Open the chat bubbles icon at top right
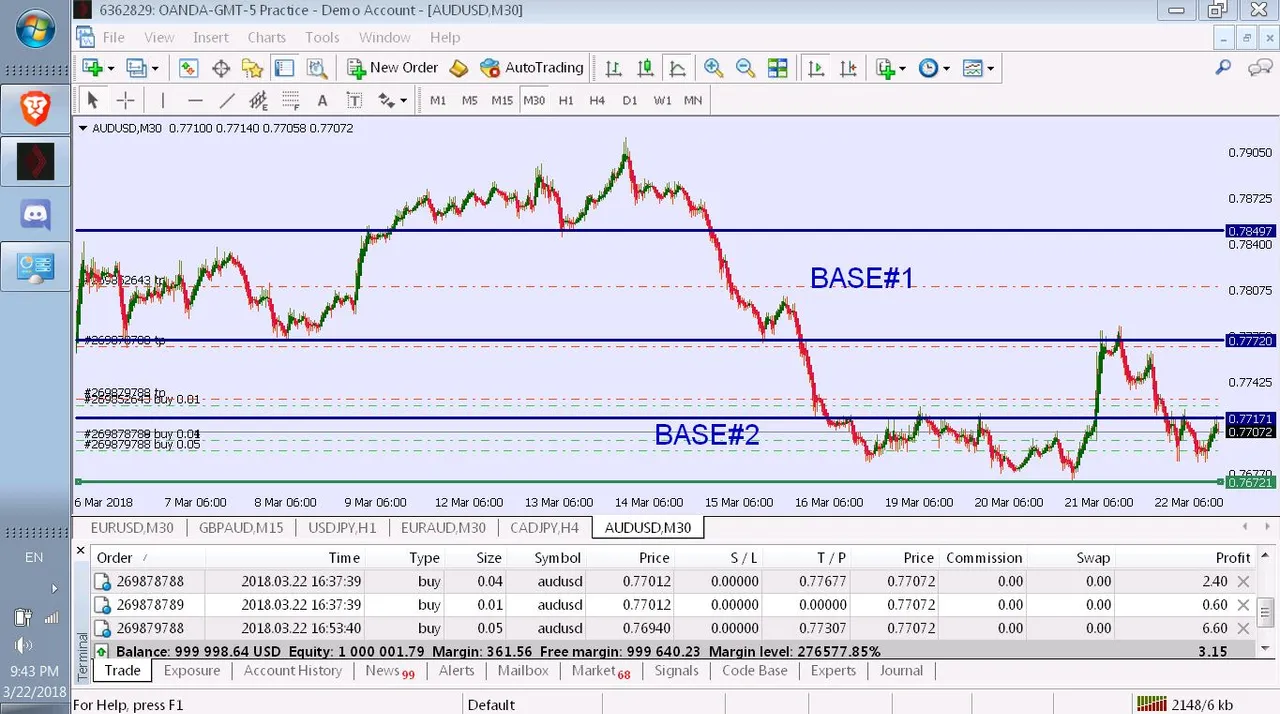The image size is (1280, 714). 1259,68
